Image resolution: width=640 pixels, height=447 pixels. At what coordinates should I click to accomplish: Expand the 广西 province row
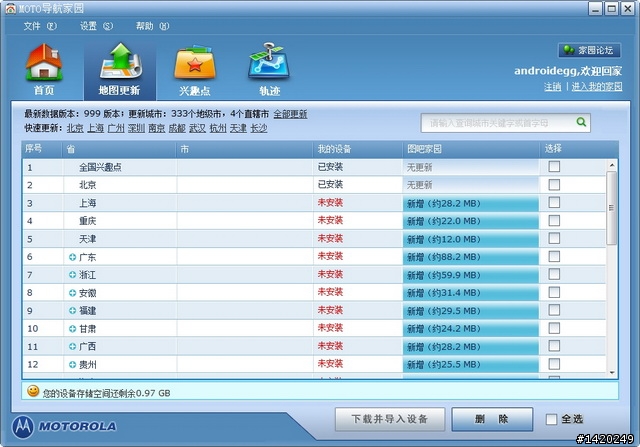click(x=72, y=346)
